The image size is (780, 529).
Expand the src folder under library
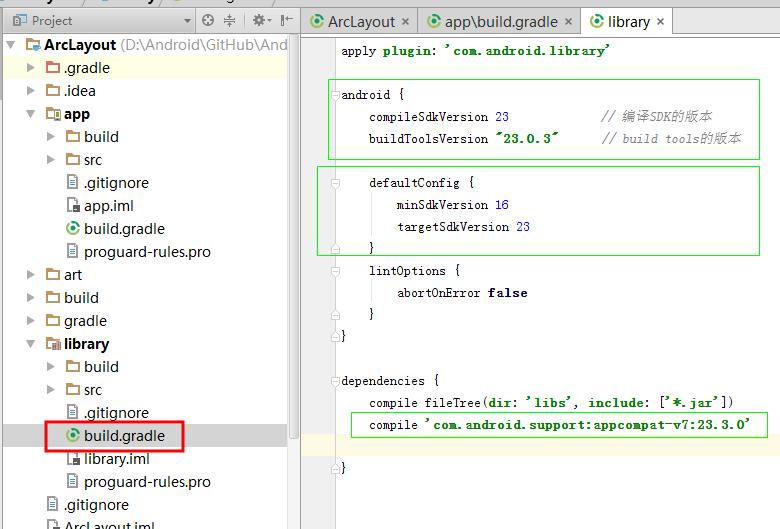50,390
